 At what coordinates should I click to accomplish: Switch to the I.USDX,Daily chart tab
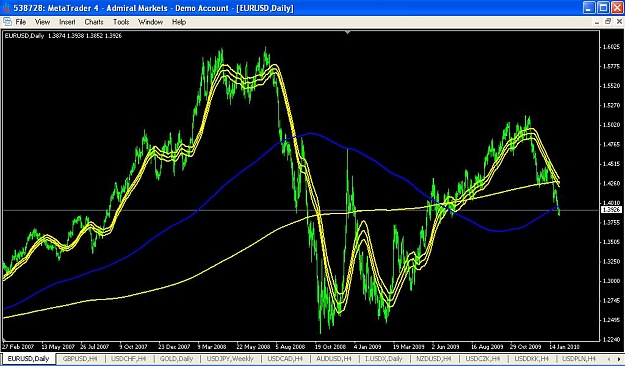(384, 358)
